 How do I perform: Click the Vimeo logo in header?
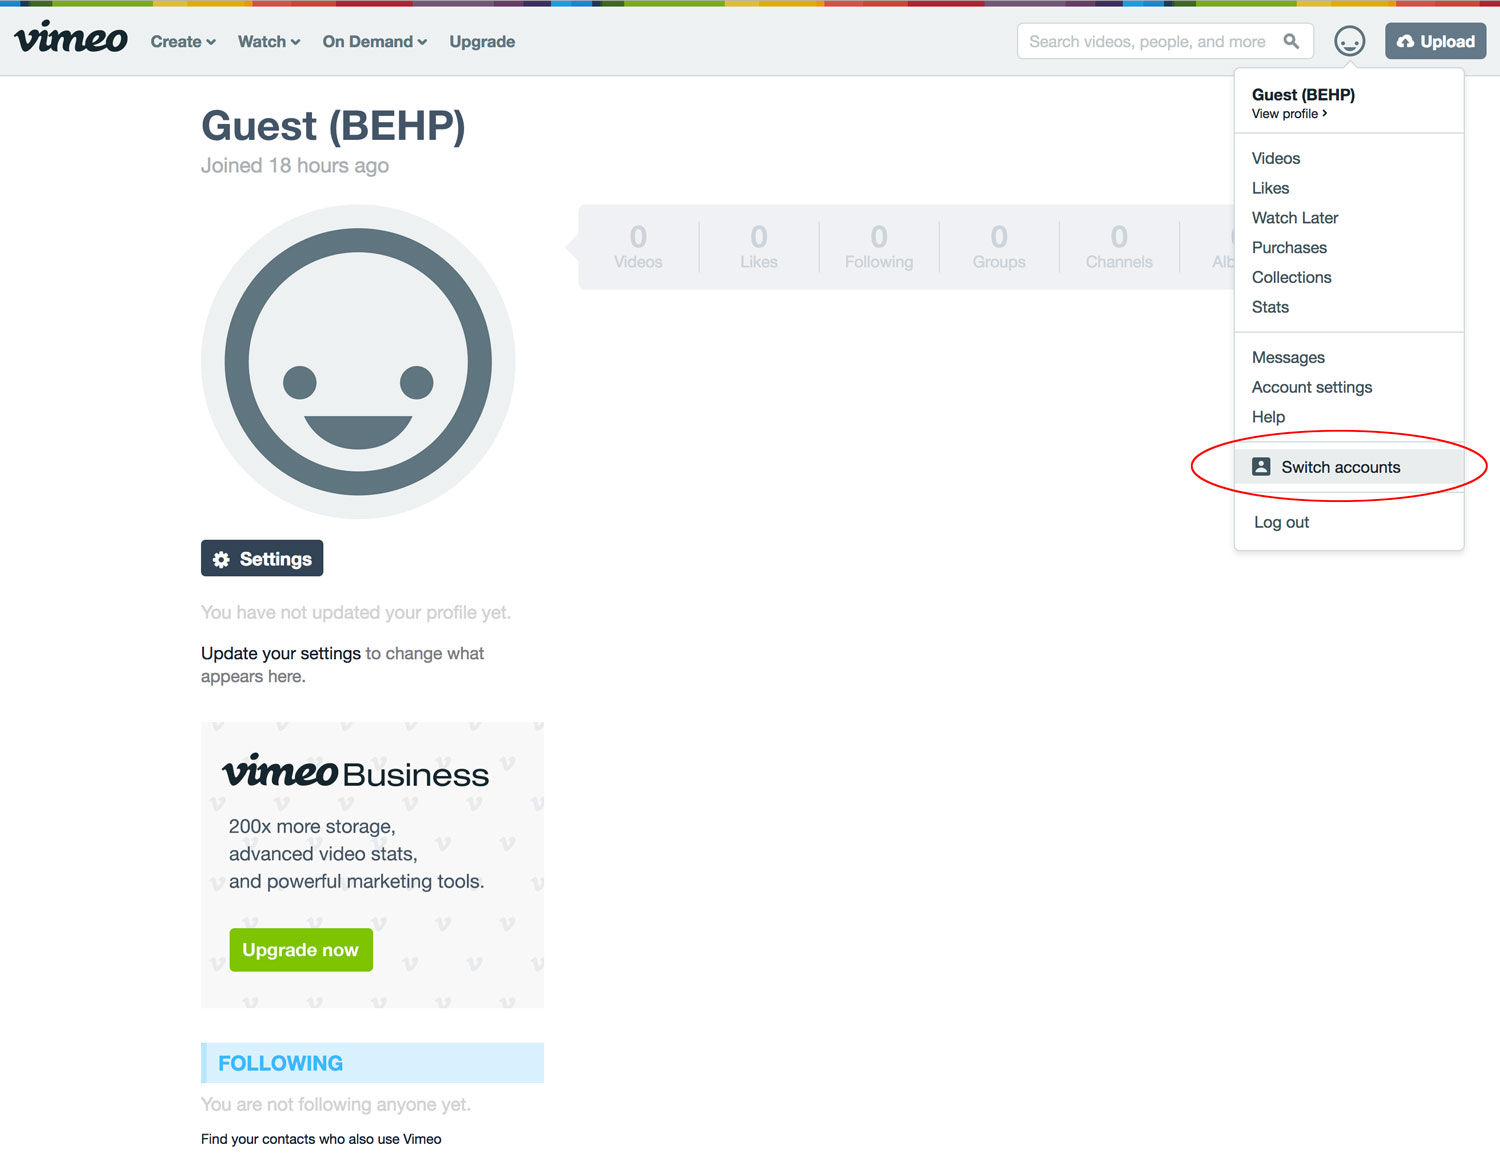click(71, 40)
